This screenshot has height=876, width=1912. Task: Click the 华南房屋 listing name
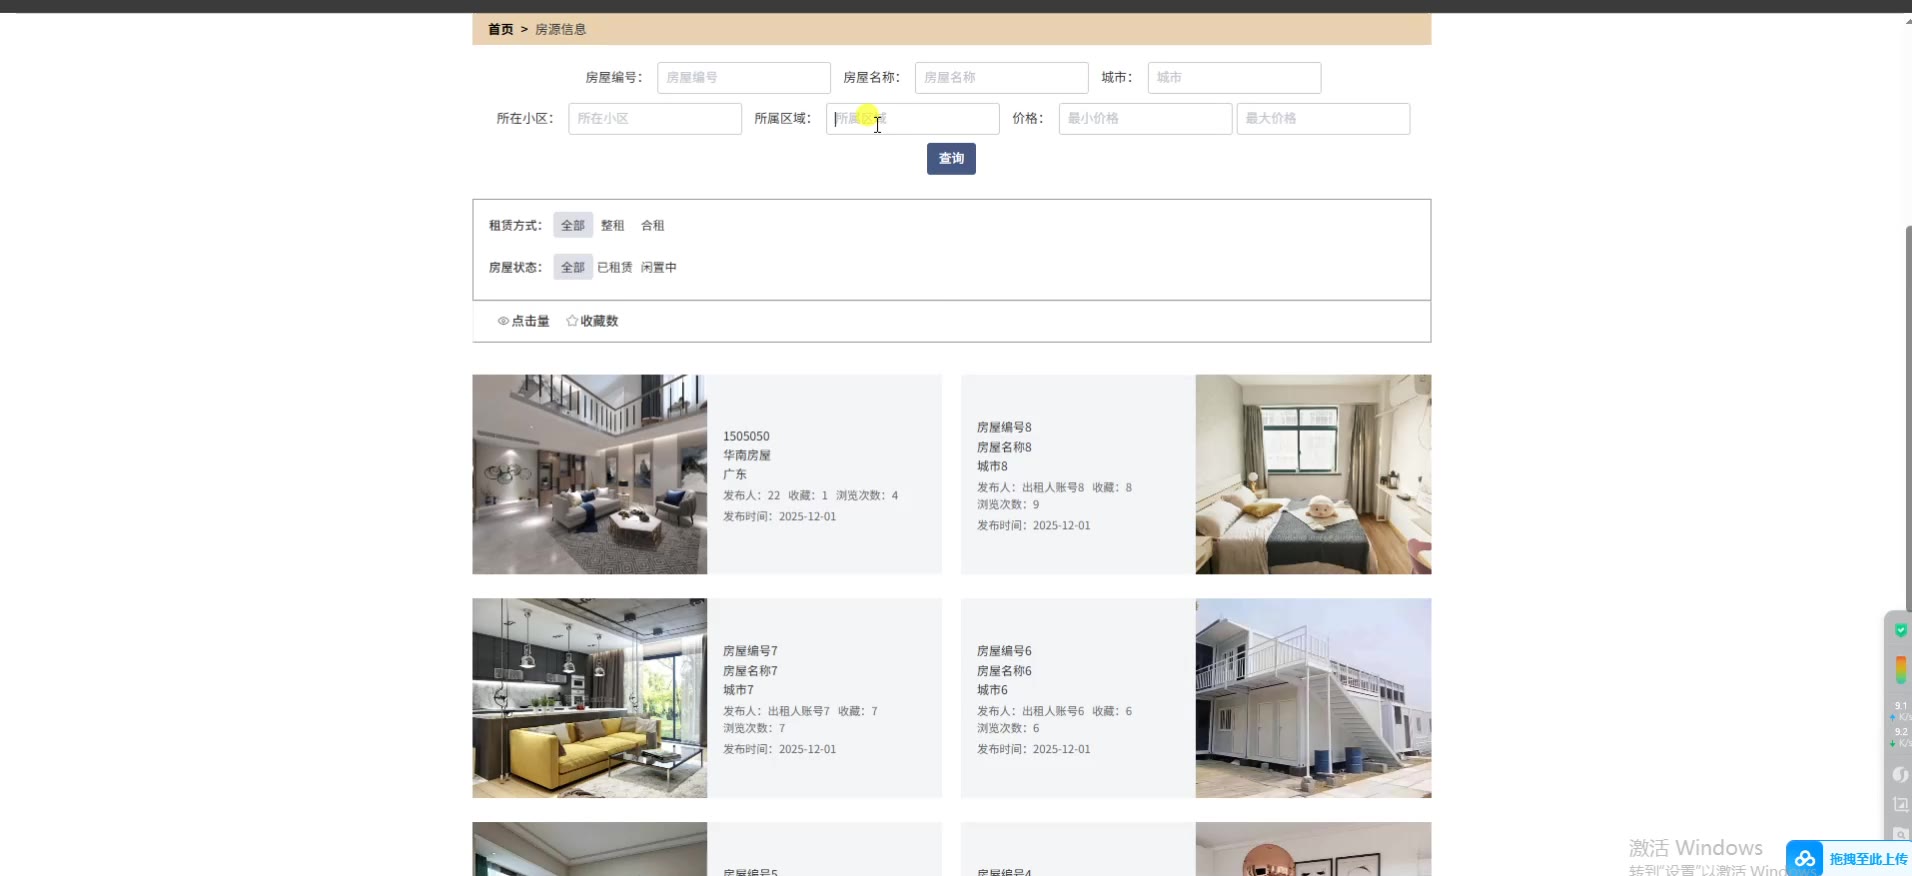[x=747, y=456]
